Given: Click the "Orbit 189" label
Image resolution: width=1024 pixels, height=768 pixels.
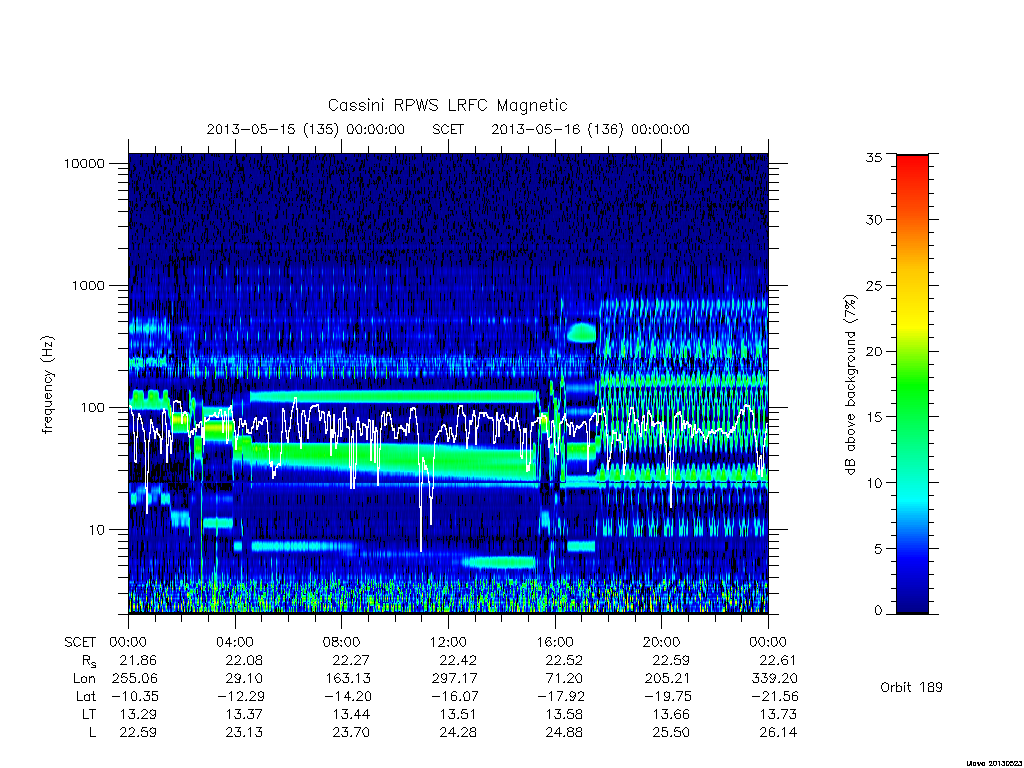Looking at the screenshot, I should 911,687.
